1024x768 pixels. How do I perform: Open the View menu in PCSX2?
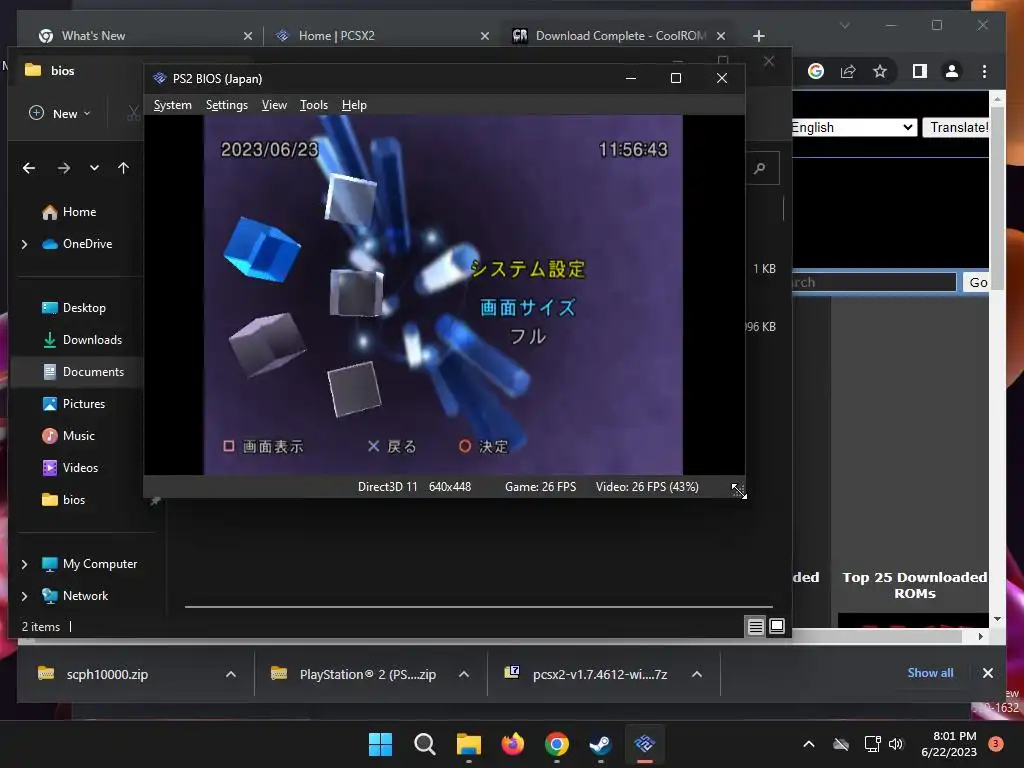coord(274,105)
